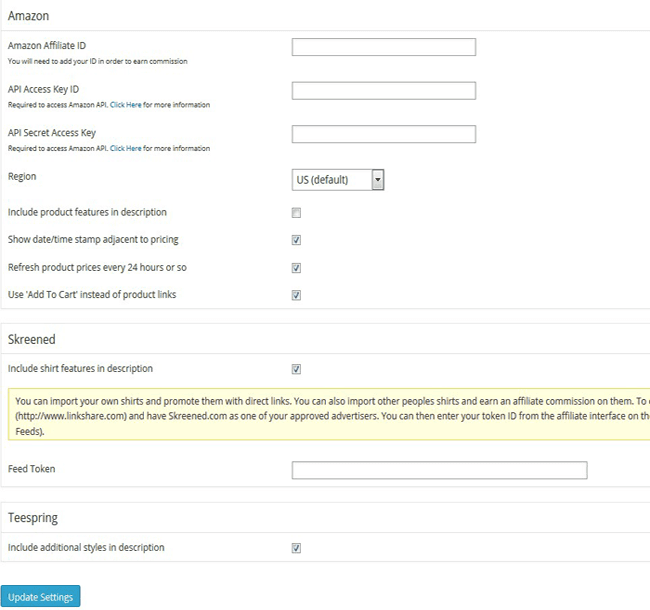Click the Teespring section heading
Screen dimensions: 650x610
[x=33, y=519]
